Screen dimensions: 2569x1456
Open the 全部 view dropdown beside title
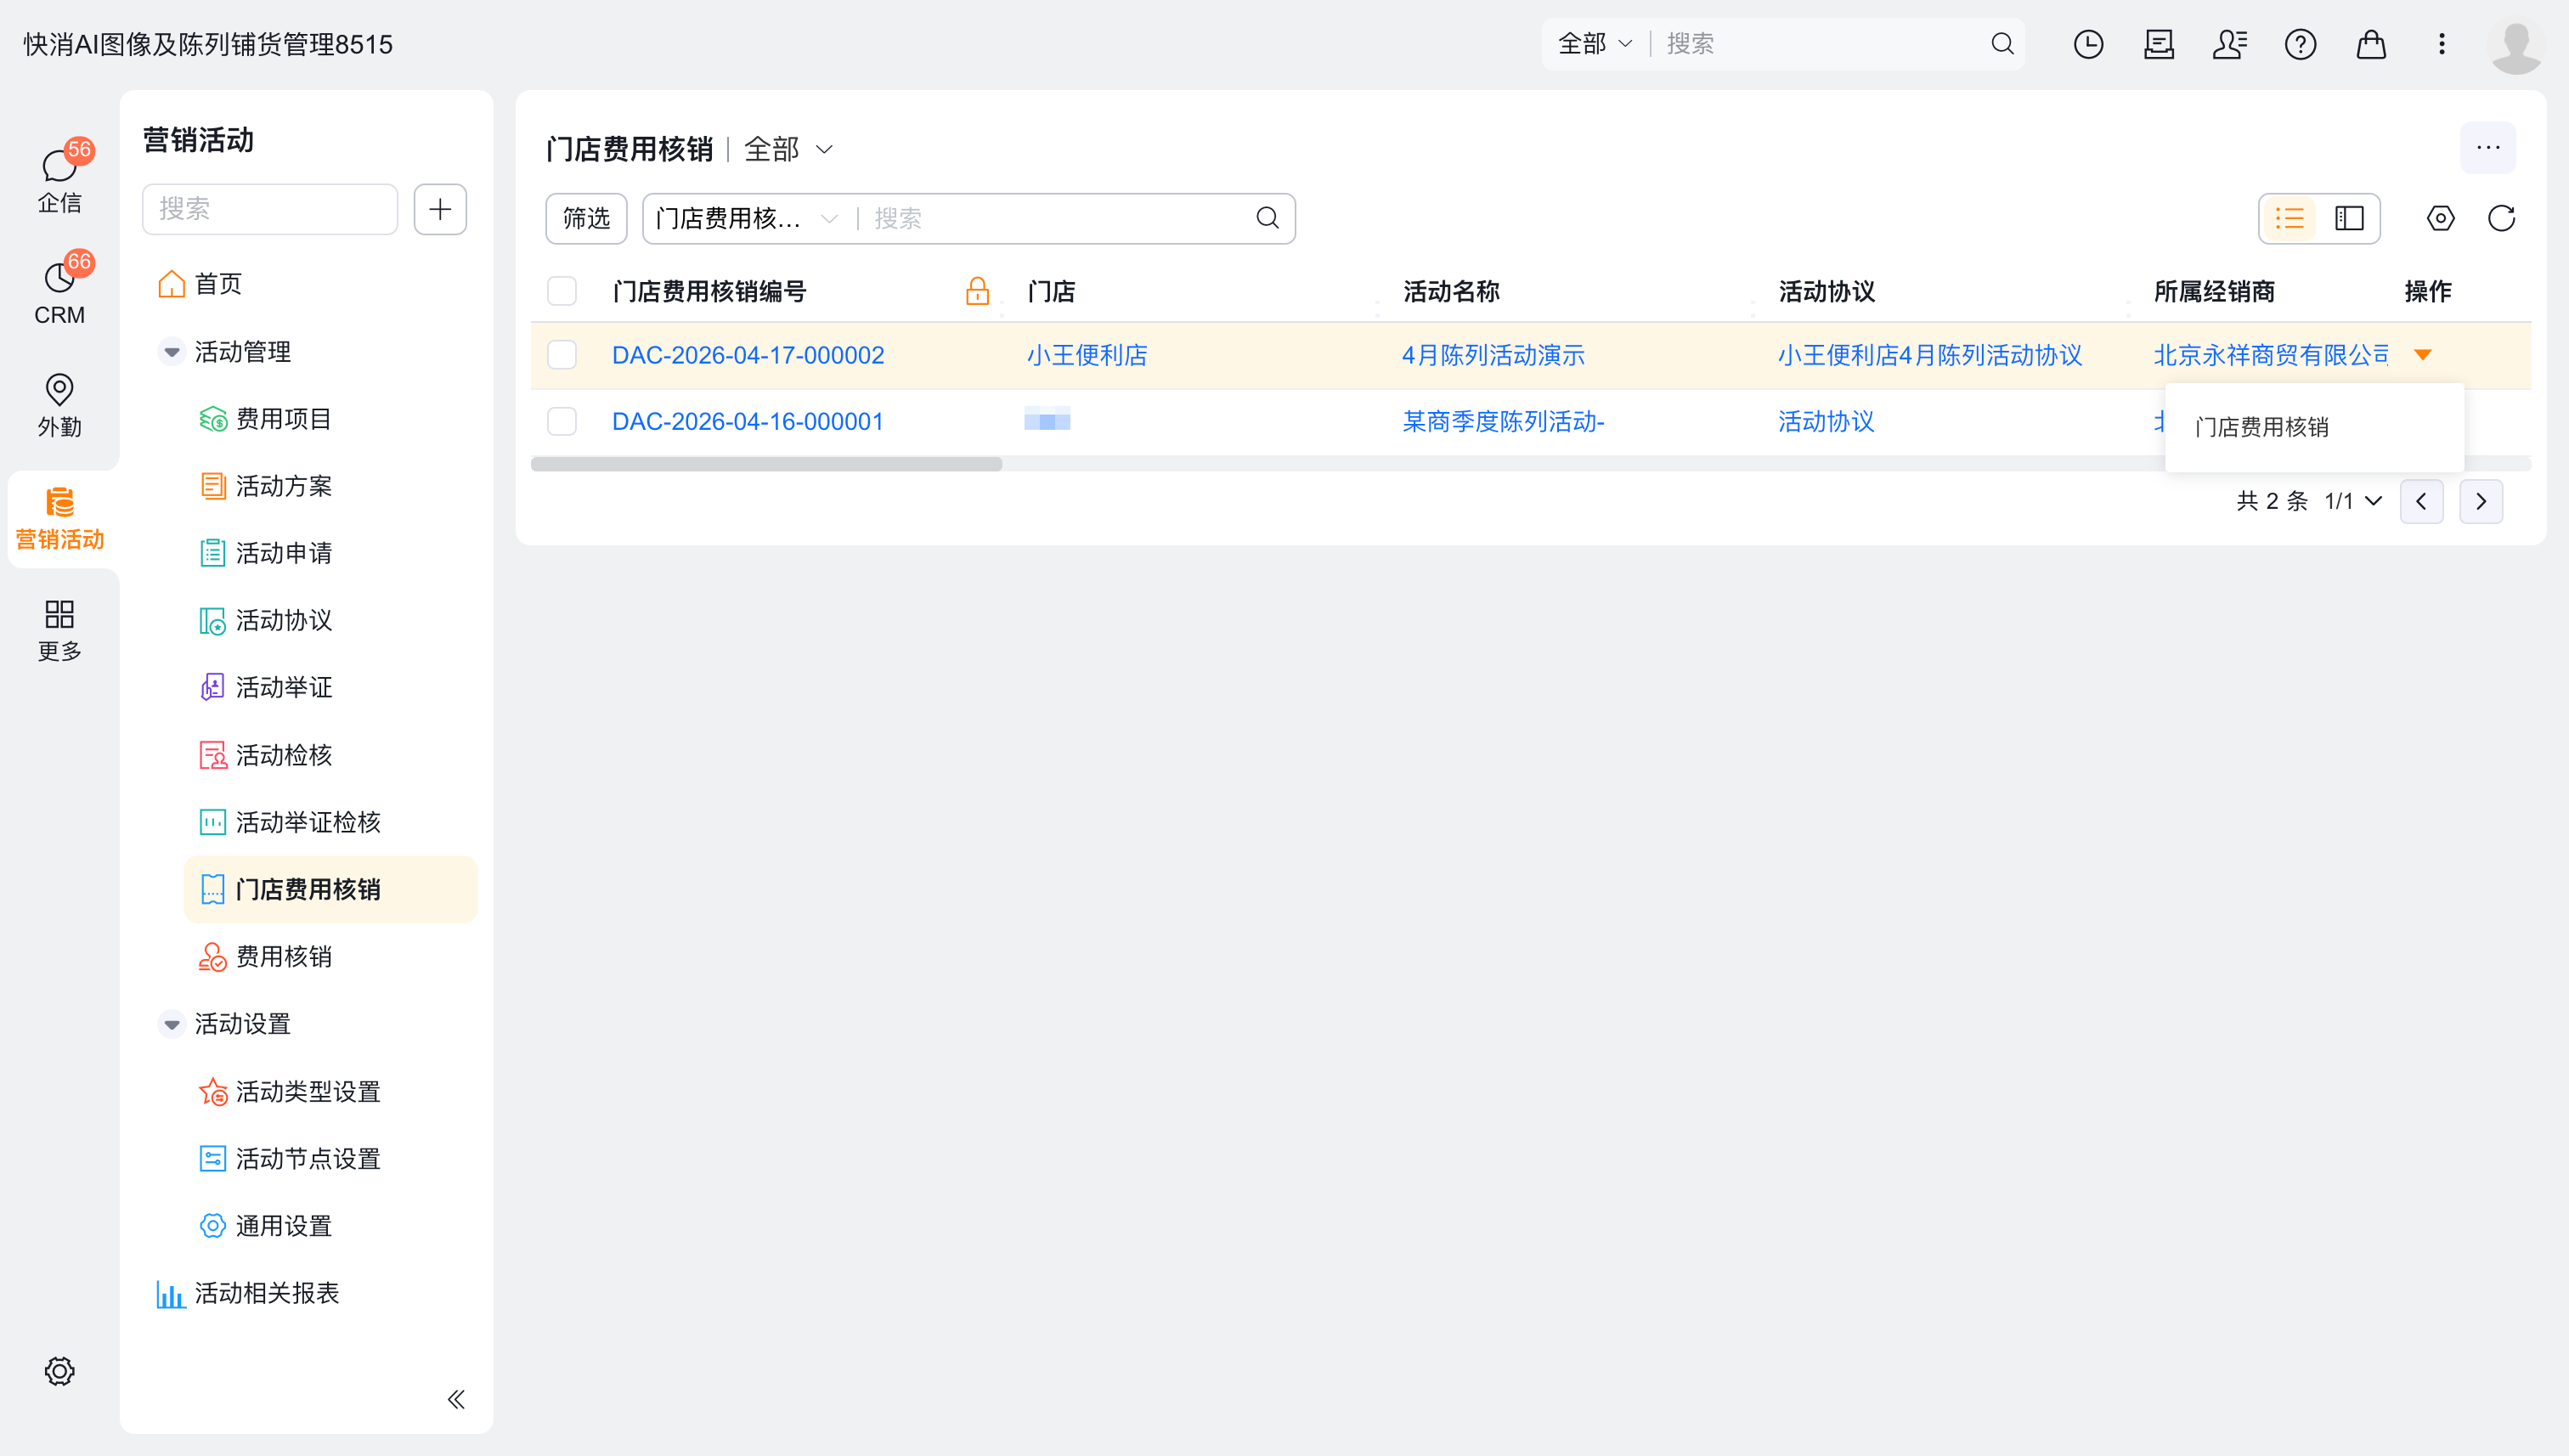click(788, 149)
